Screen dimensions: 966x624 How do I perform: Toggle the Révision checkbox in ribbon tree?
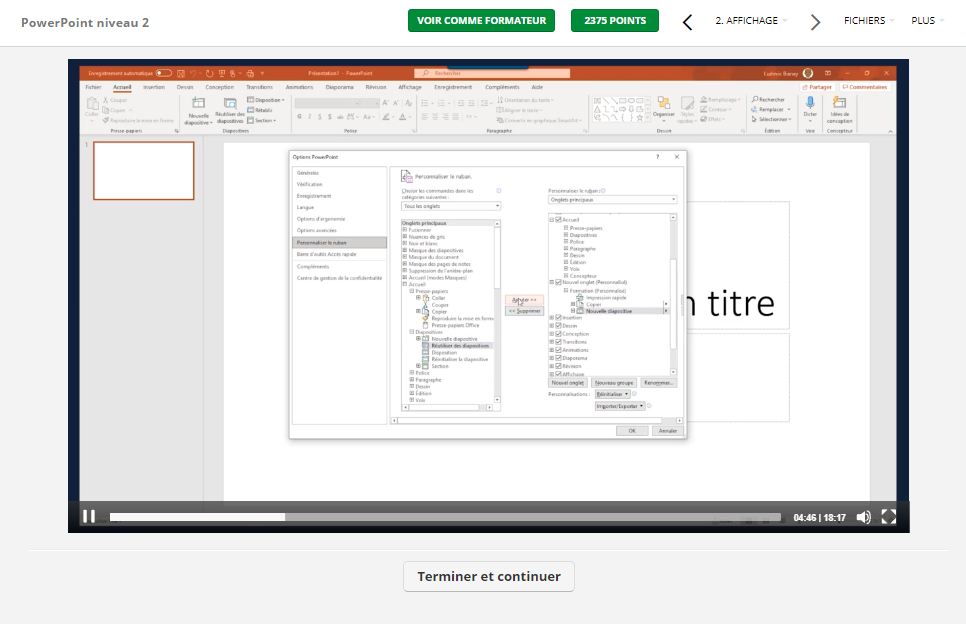tap(559, 366)
